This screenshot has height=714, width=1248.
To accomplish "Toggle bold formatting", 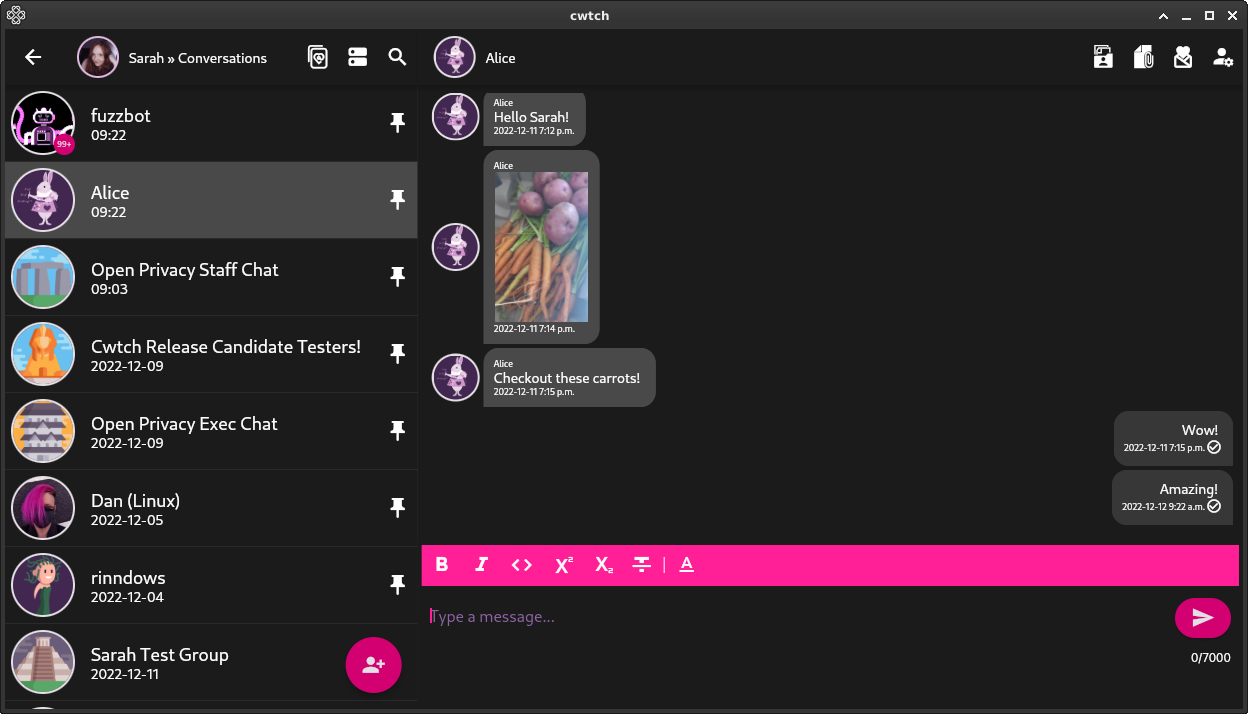I will coord(442,565).
